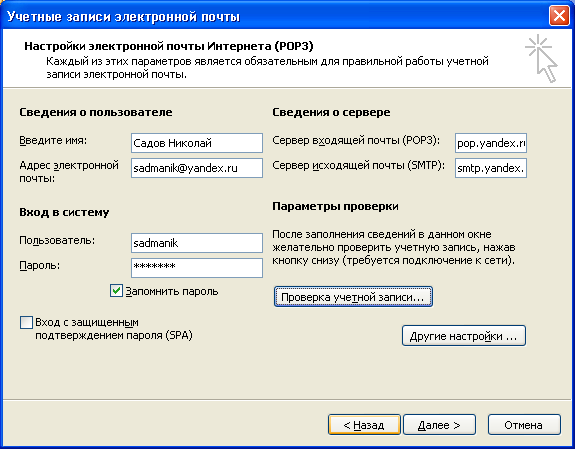Click the Сервер входящей почты label
The height and width of the screenshot is (449, 575).
(x=356, y=140)
